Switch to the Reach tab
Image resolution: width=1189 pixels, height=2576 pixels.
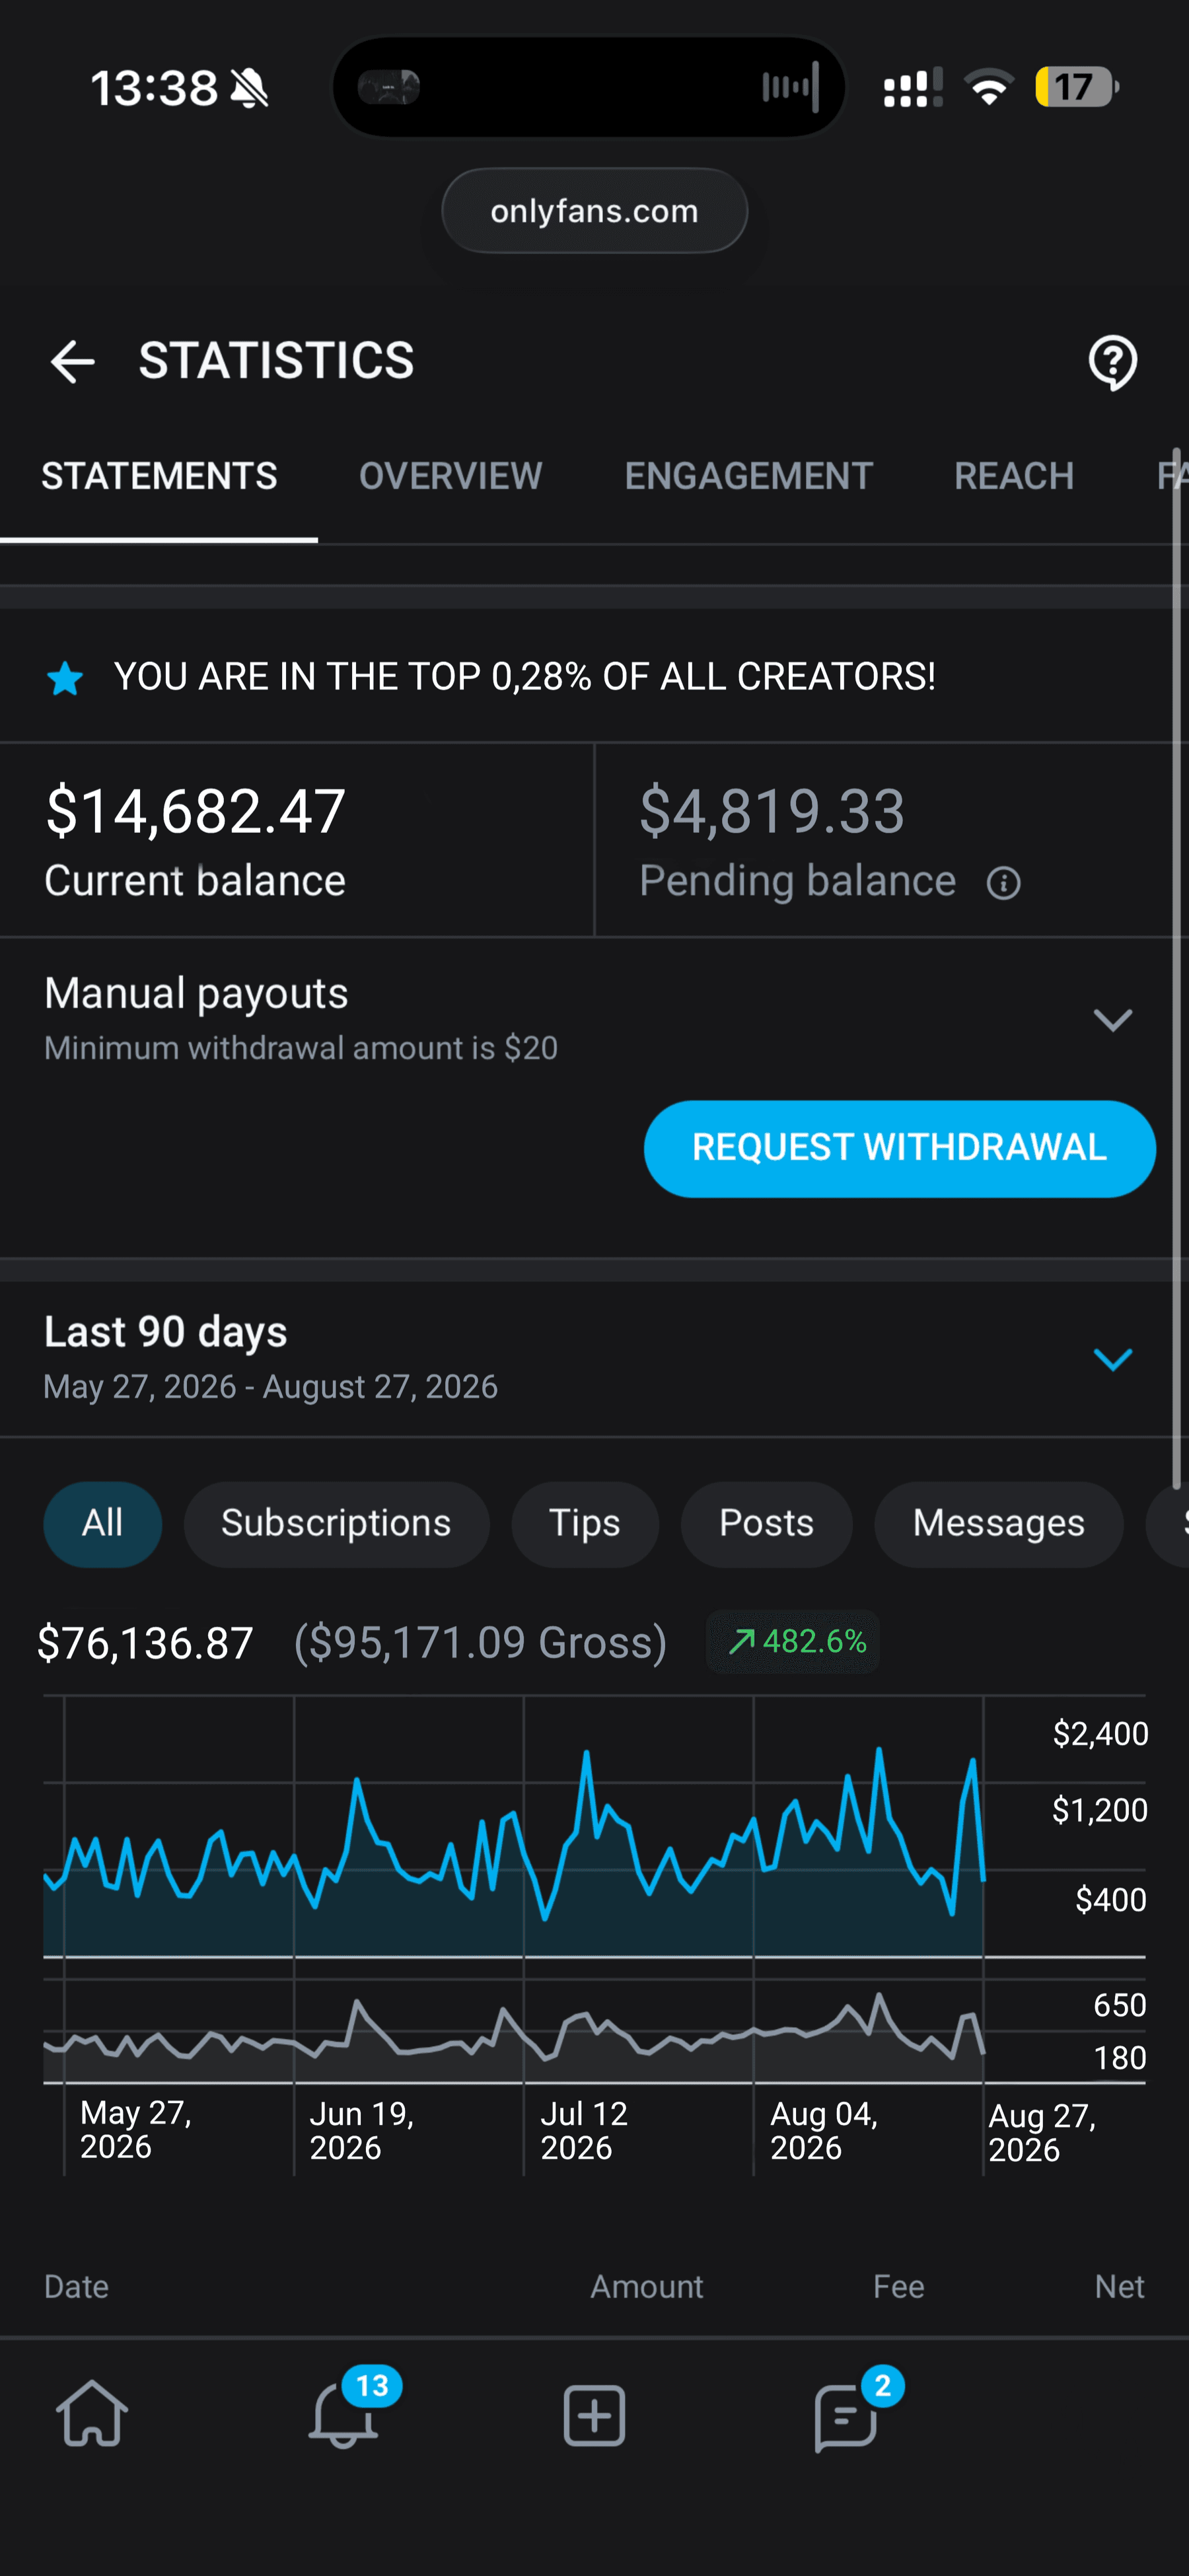(1014, 476)
